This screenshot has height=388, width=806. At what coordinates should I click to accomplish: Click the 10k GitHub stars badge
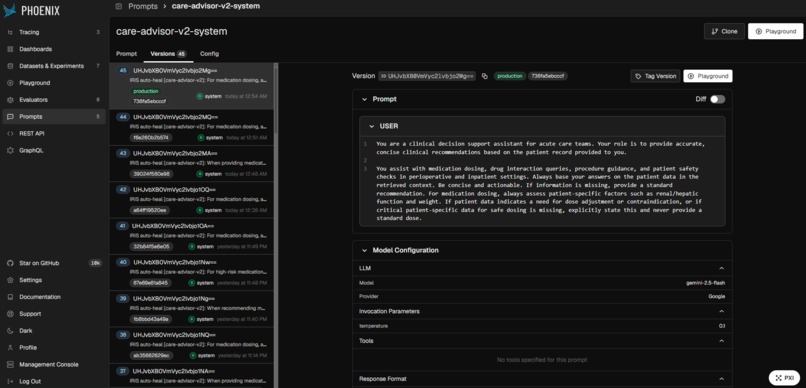95,263
